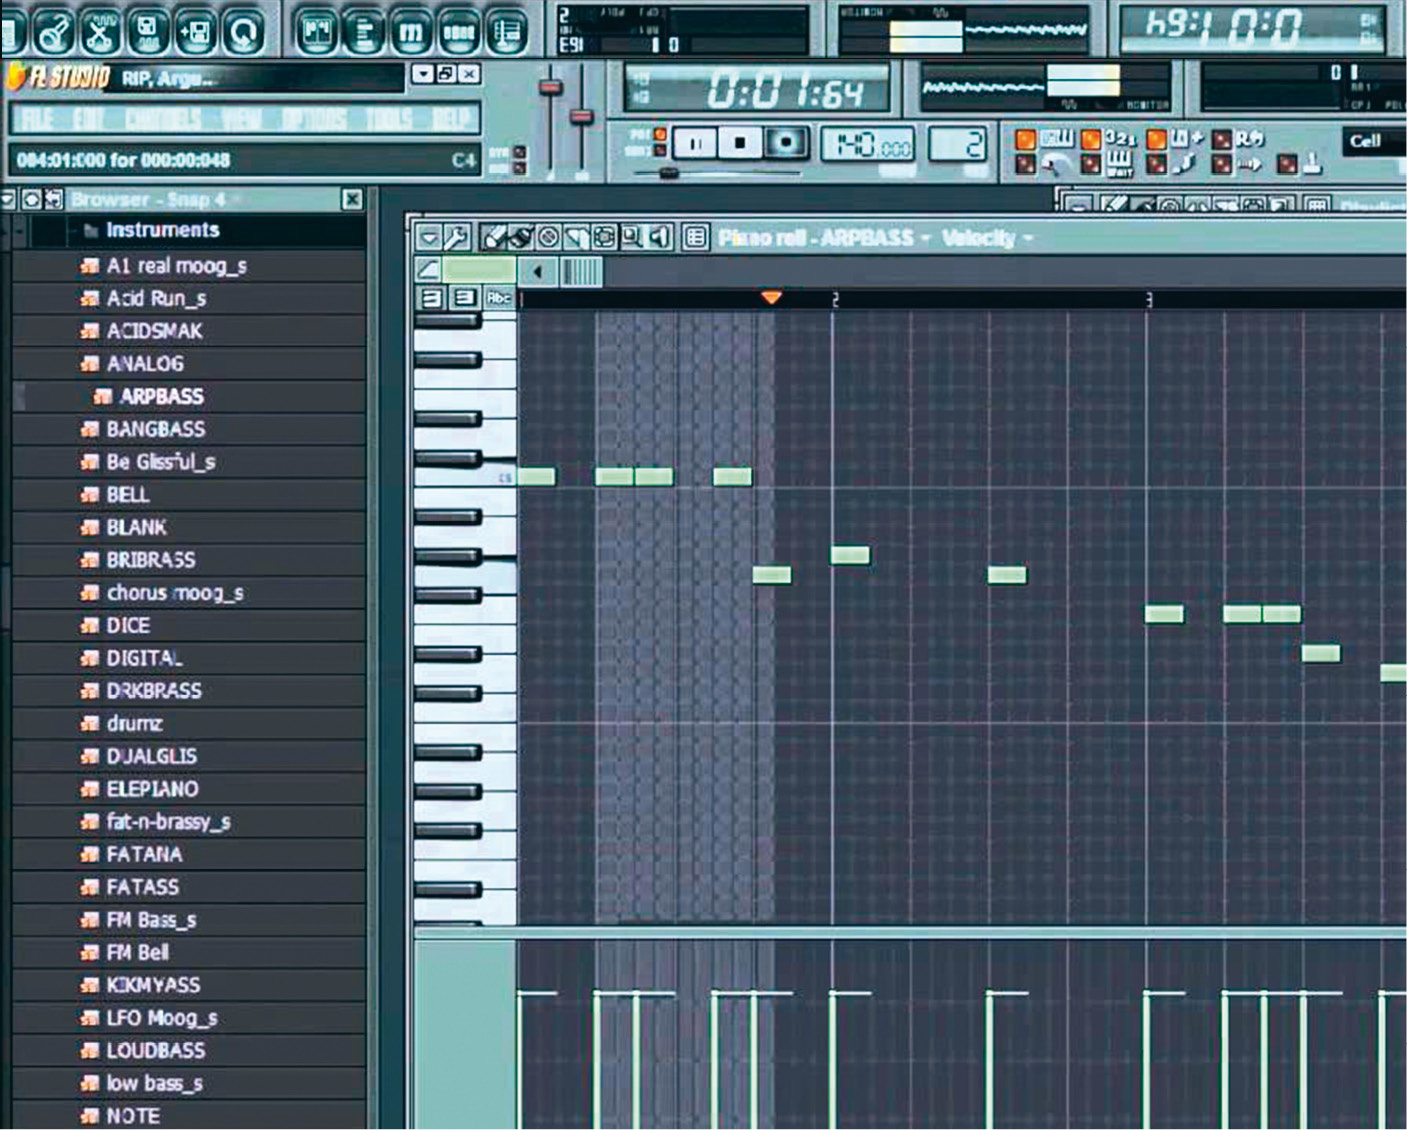Switch to song mode with the SONG light
Viewport: 1407px width, 1130px height.
point(660,151)
